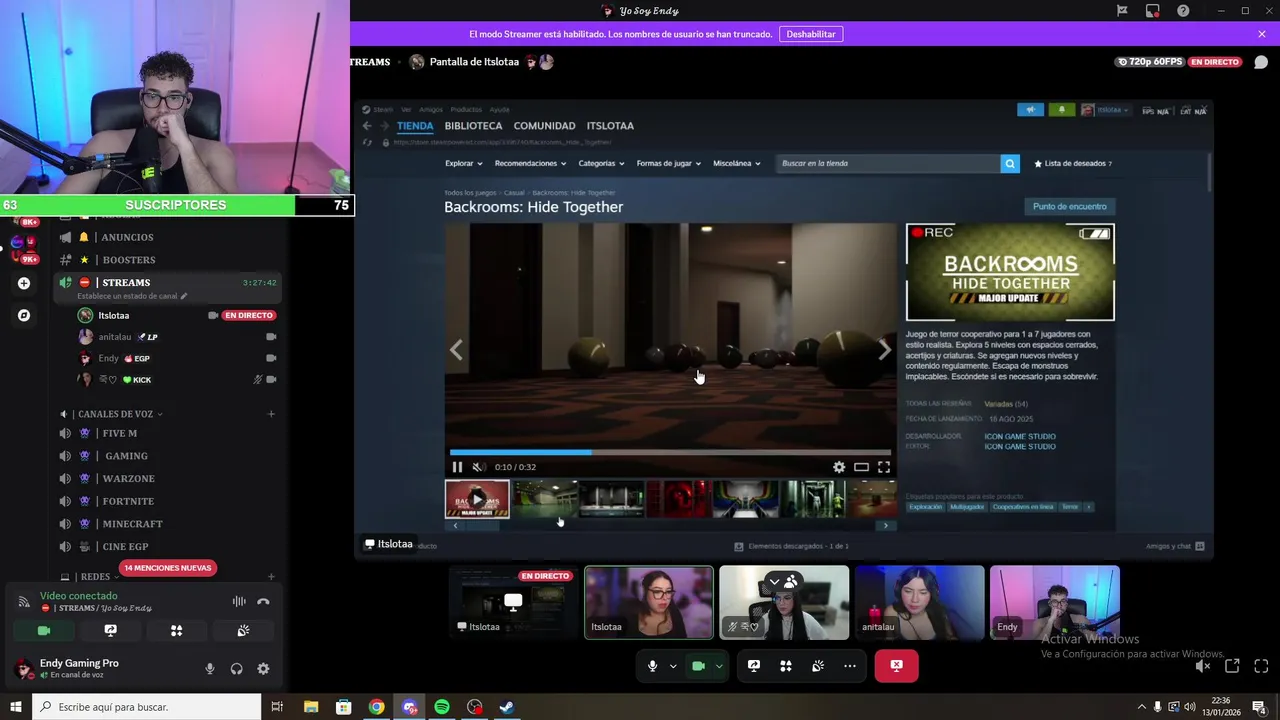1280x720 pixels.
Task: Edit channel status pencil icon
Action: [x=184, y=296]
